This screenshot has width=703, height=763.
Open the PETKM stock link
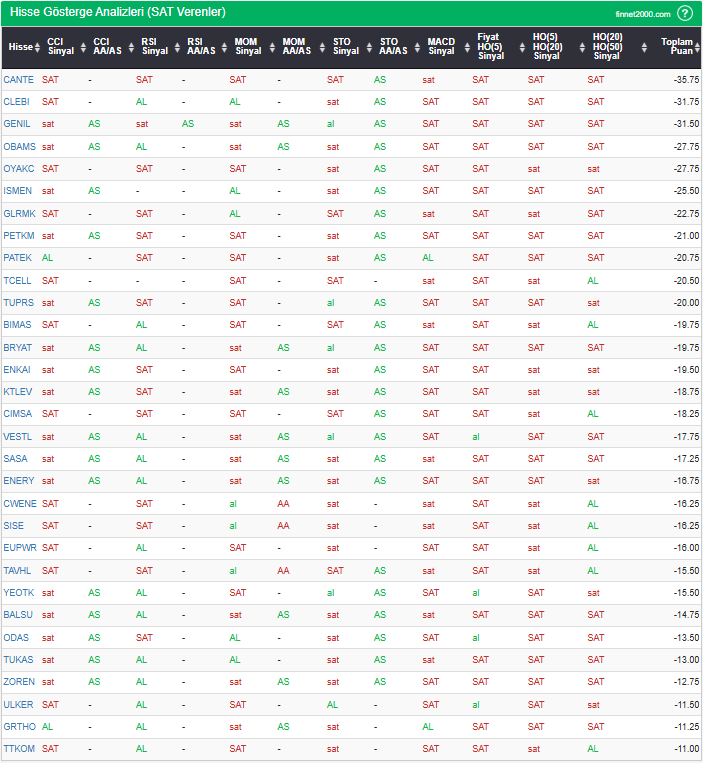[18, 235]
